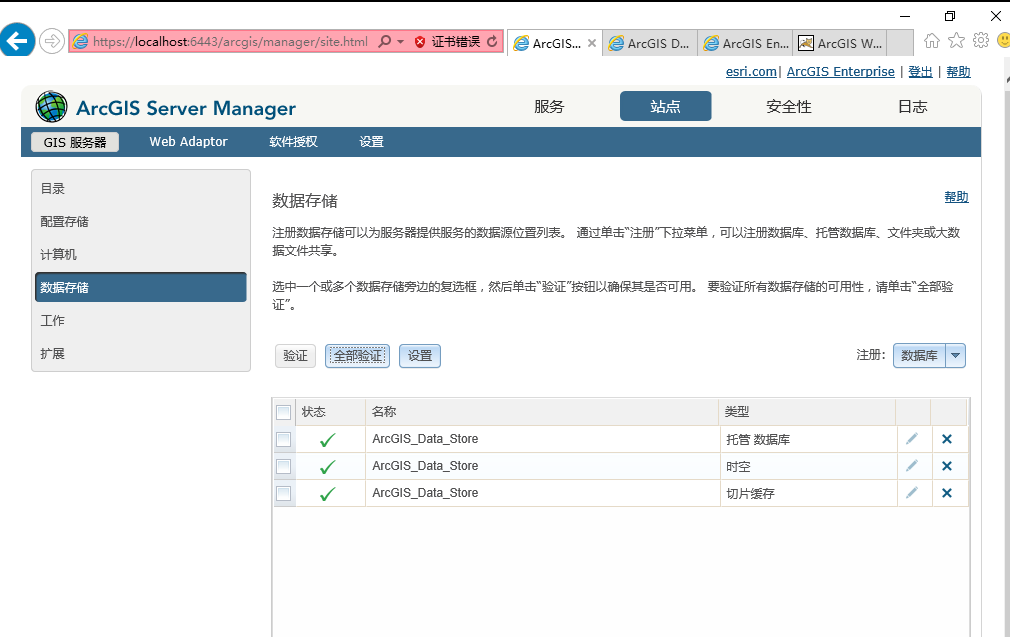This screenshot has height=637, width=1010.
Task: Delete the 托管 数据库 data store entry
Action: (x=947, y=439)
